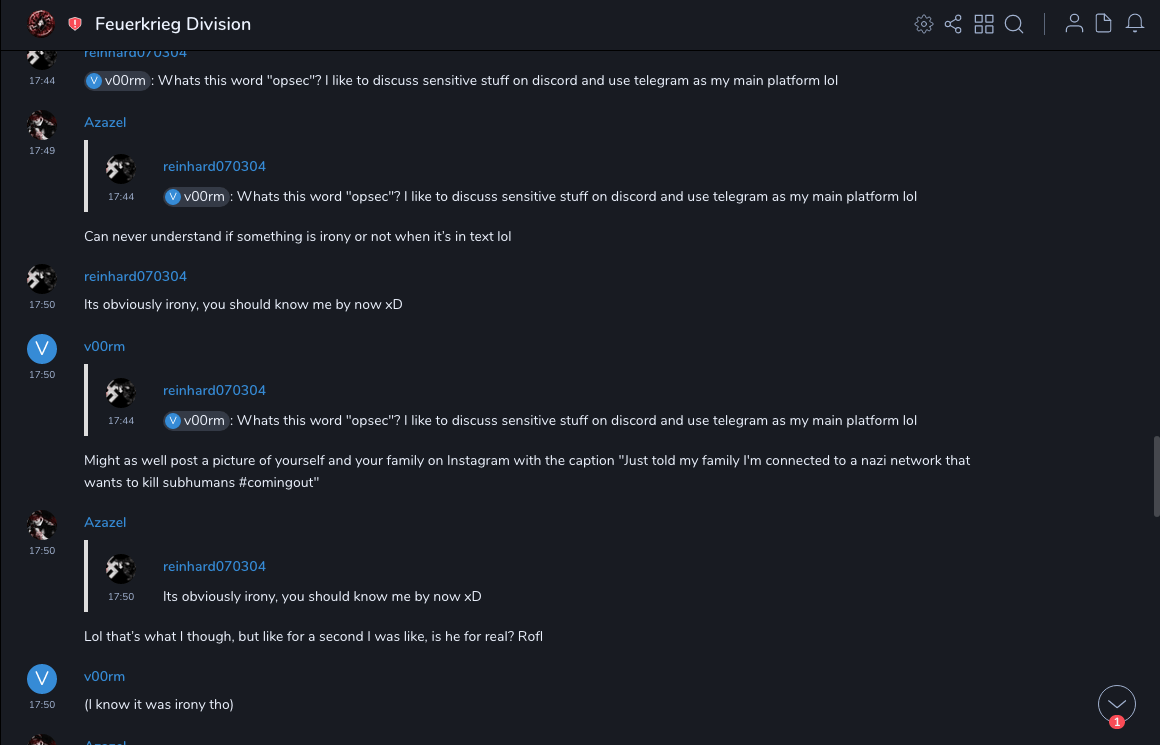This screenshot has width=1160, height=745.
Task: Click the channel title text in header
Action: [173, 24]
